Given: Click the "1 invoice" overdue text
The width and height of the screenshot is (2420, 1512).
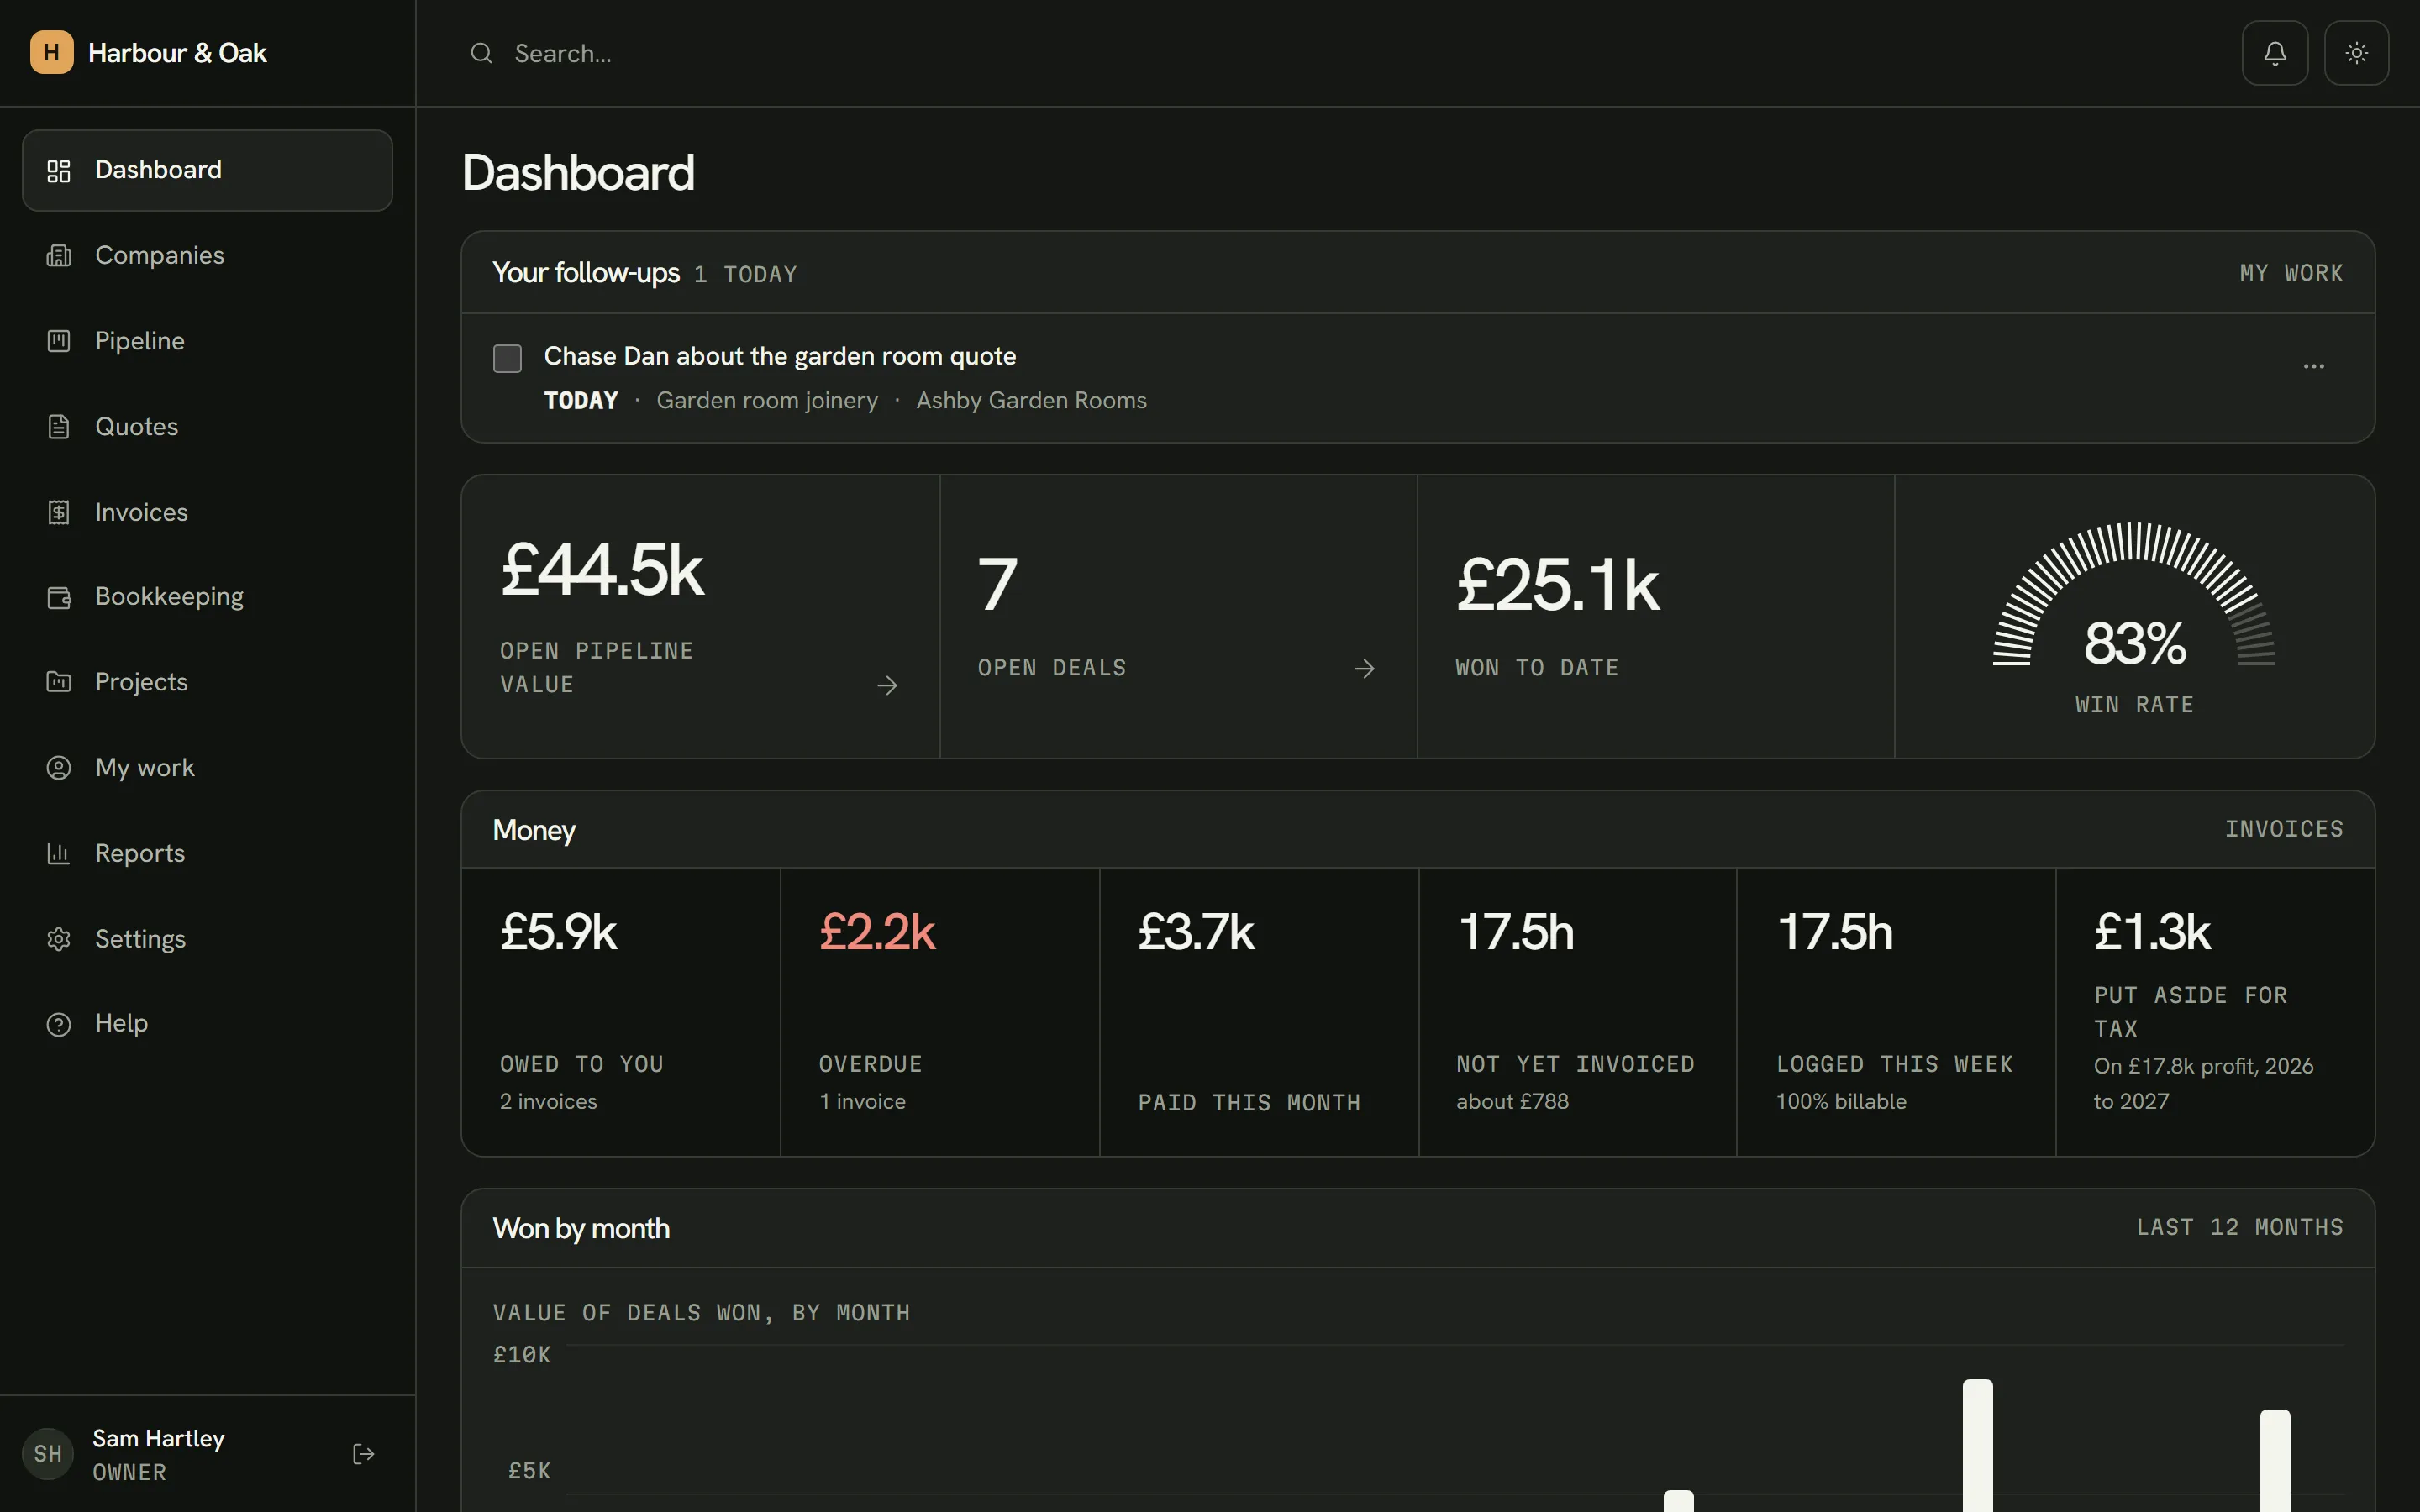Looking at the screenshot, I should [x=862, y=1102].
